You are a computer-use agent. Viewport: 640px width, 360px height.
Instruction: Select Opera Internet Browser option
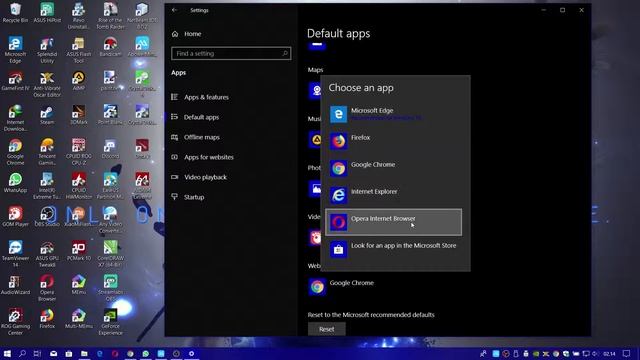coord(393,222)
